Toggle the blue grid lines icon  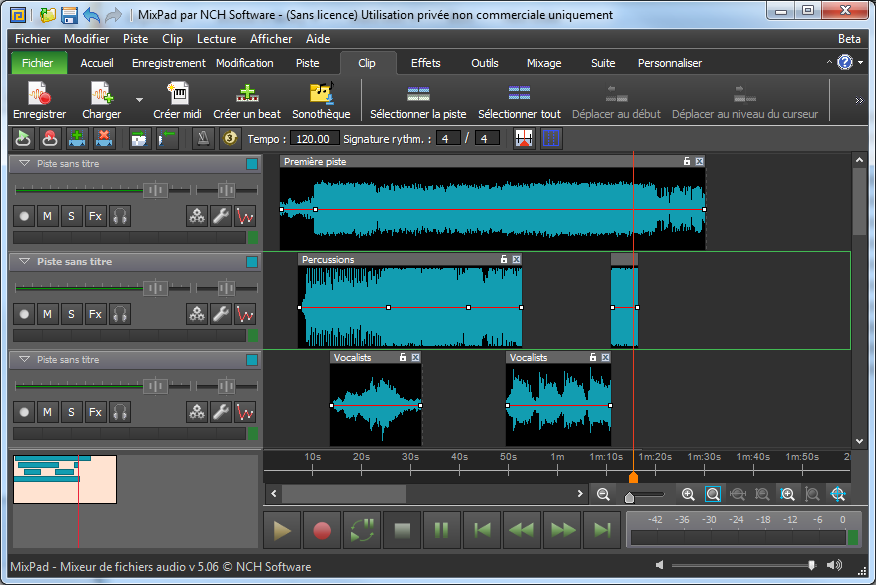551,139
